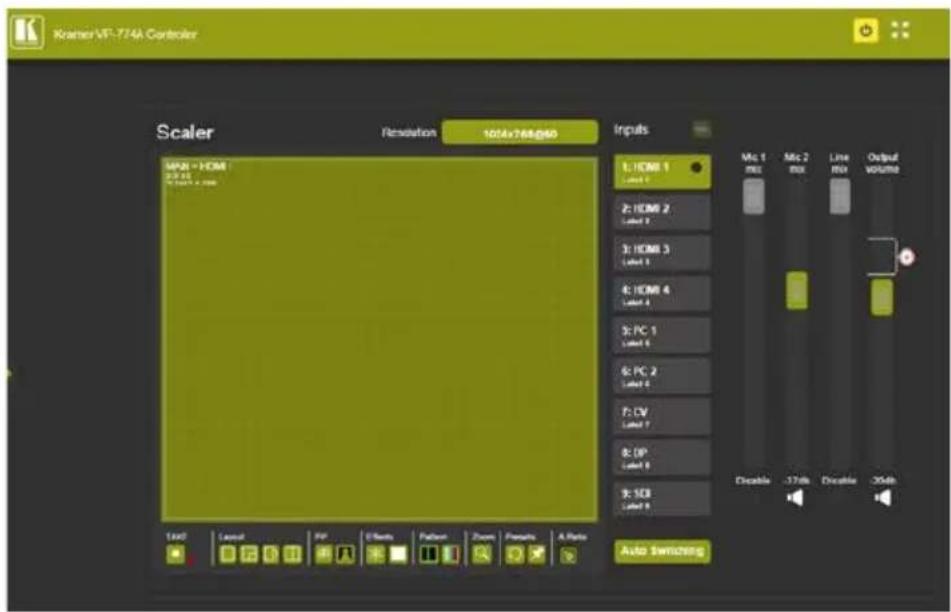
Task: Select the first Layout icon (single window)
Action: 227,554
